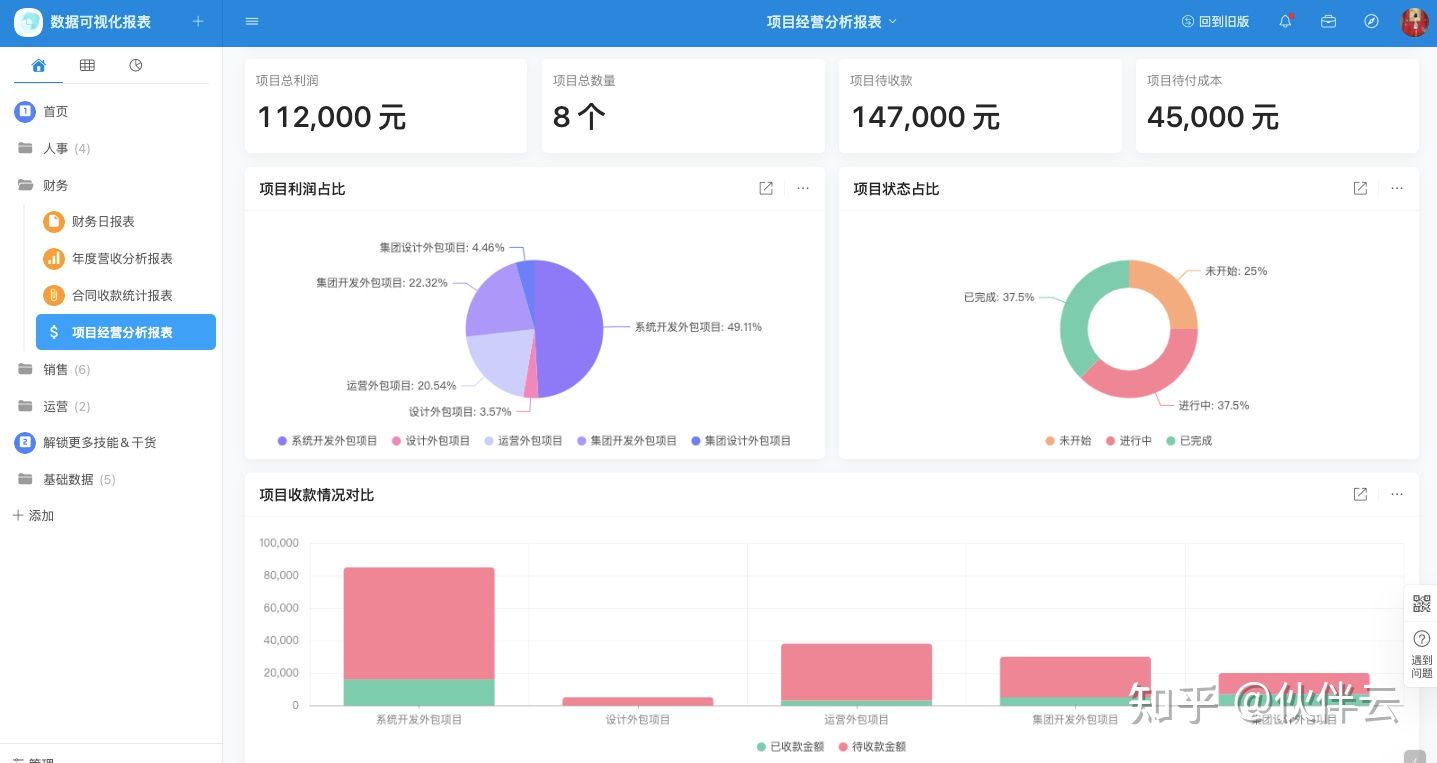Toggle sidebar with hamburger menu icon
The image size is (1437, 763).
pyautogui.click(x=252, y=21)
